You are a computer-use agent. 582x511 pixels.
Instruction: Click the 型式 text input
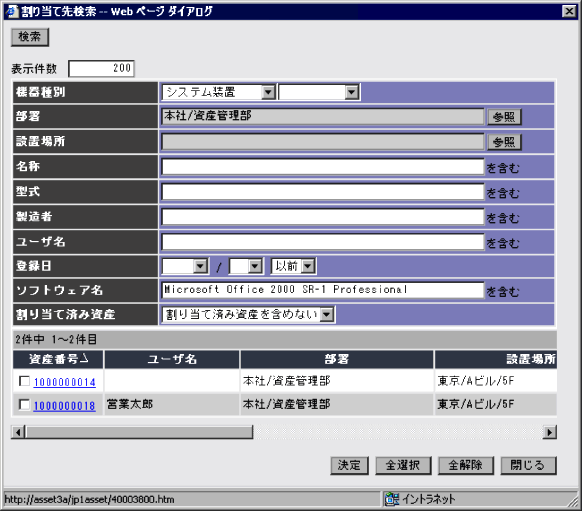pos(323,192)
